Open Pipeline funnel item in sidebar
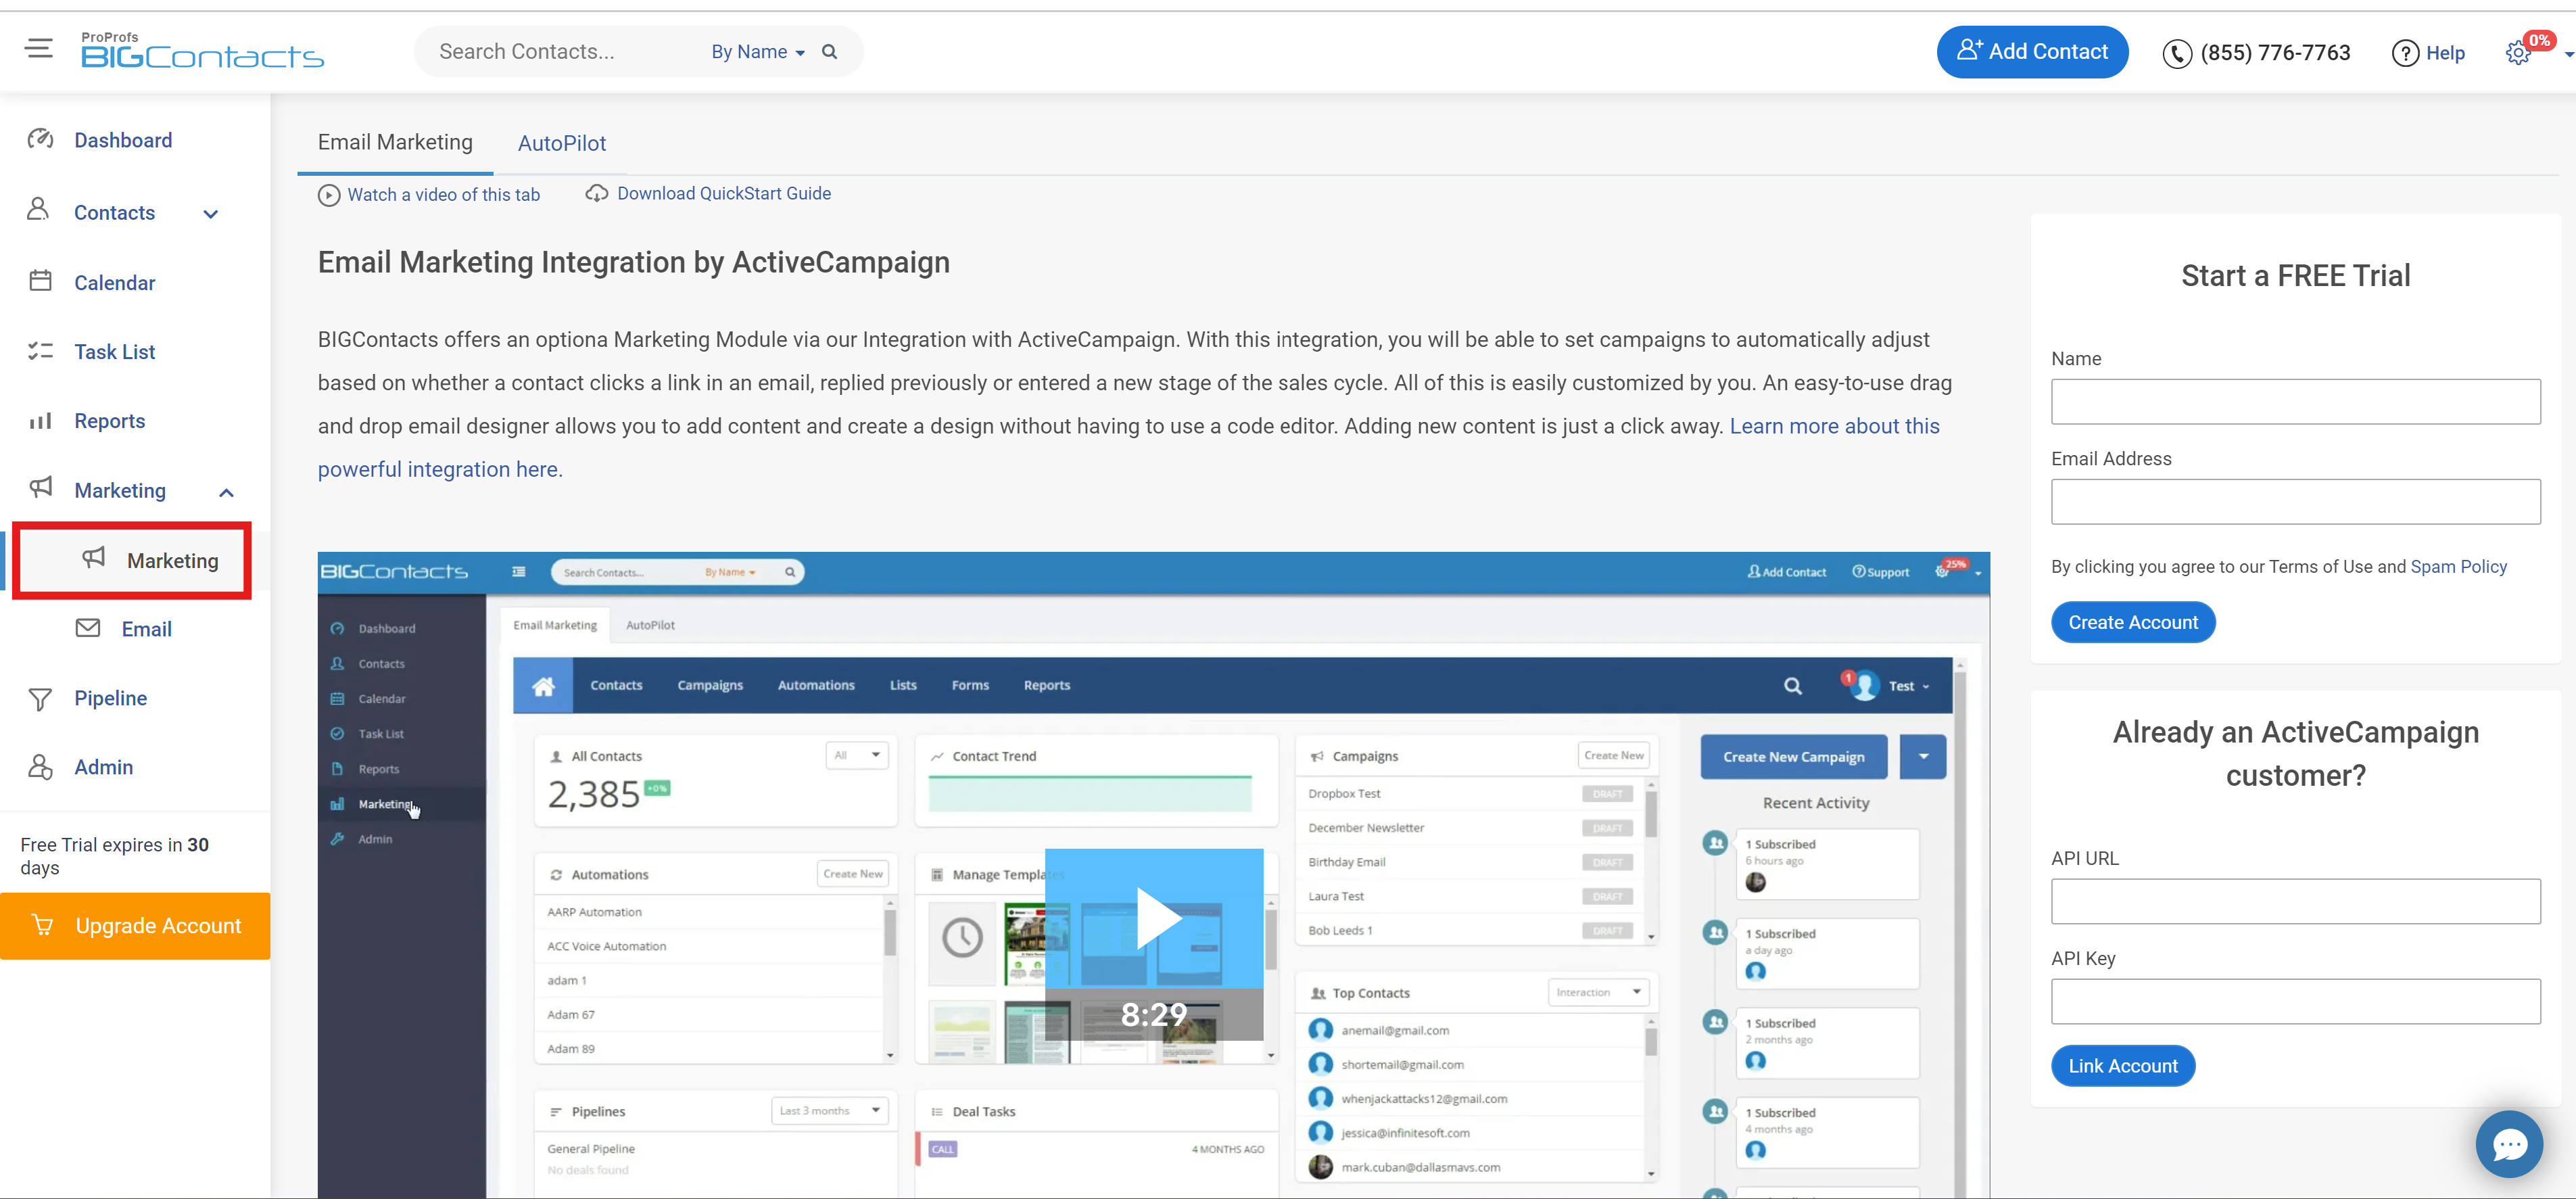 pyautogui.click(x=110, y=698)
